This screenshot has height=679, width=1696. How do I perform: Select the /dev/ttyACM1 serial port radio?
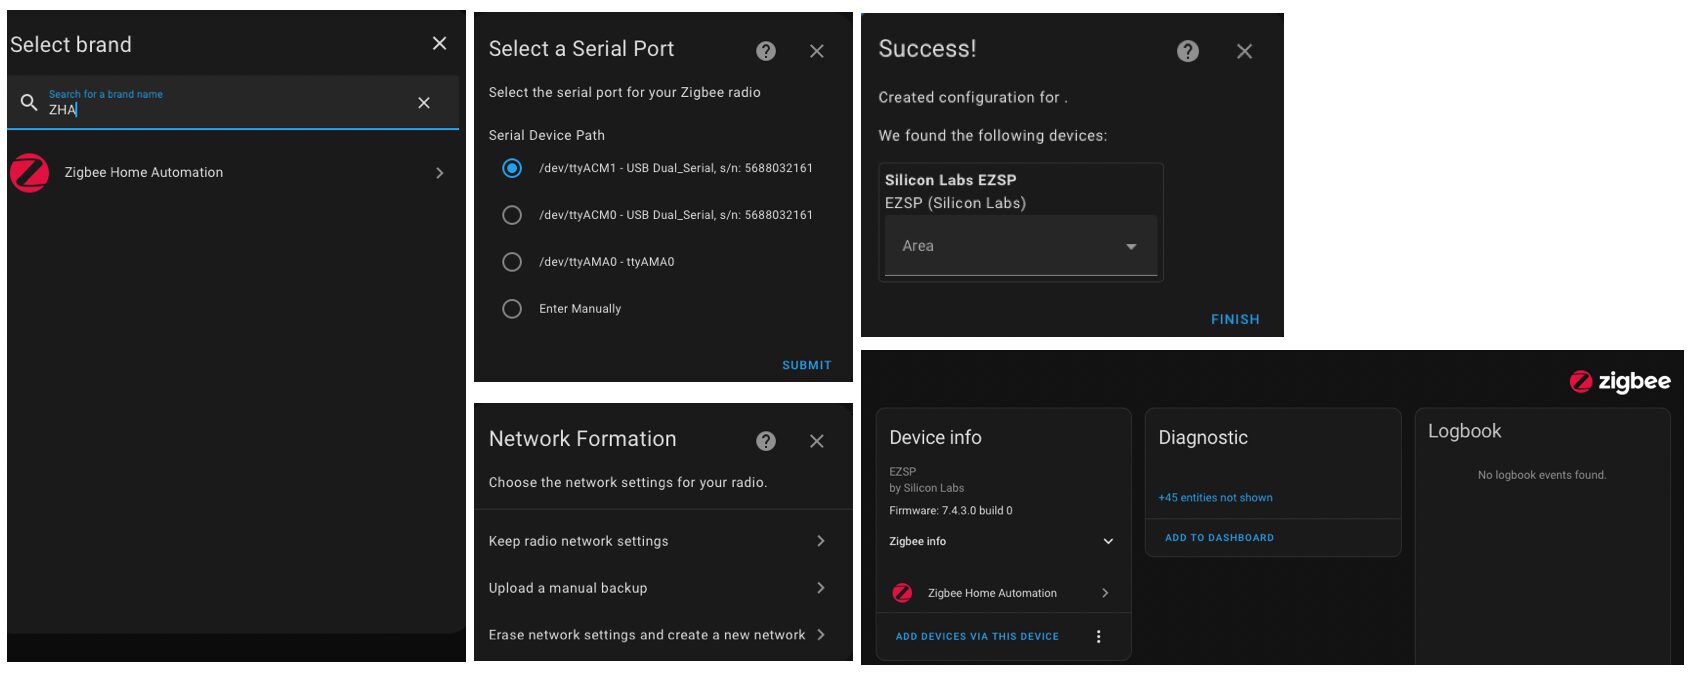tap(512, 168)
